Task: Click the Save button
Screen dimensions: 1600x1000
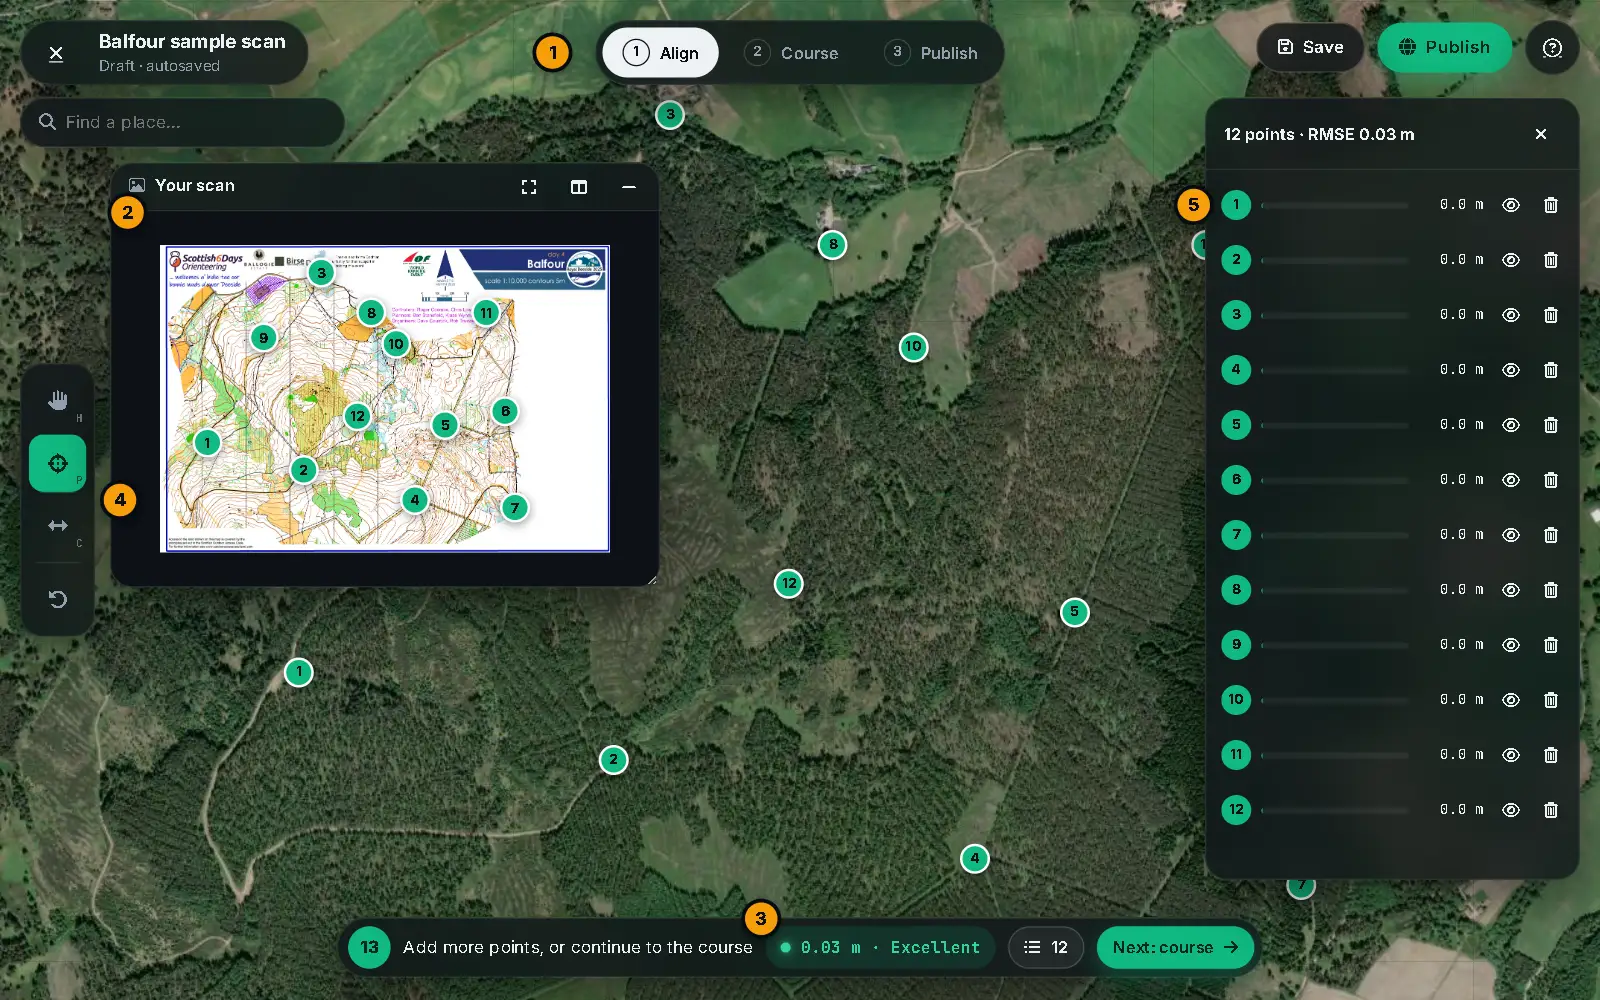Action: pyautogui.click(x=1310, y=47)
